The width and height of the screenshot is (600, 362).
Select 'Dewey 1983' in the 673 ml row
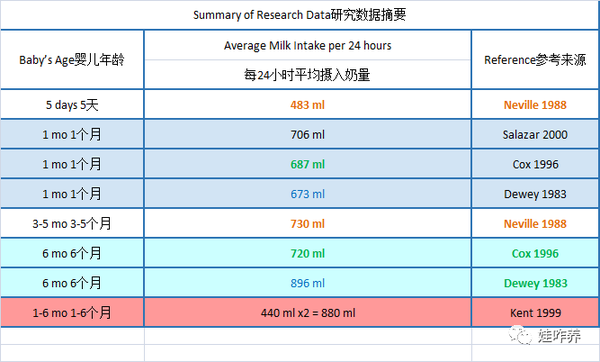coord(535,194)
